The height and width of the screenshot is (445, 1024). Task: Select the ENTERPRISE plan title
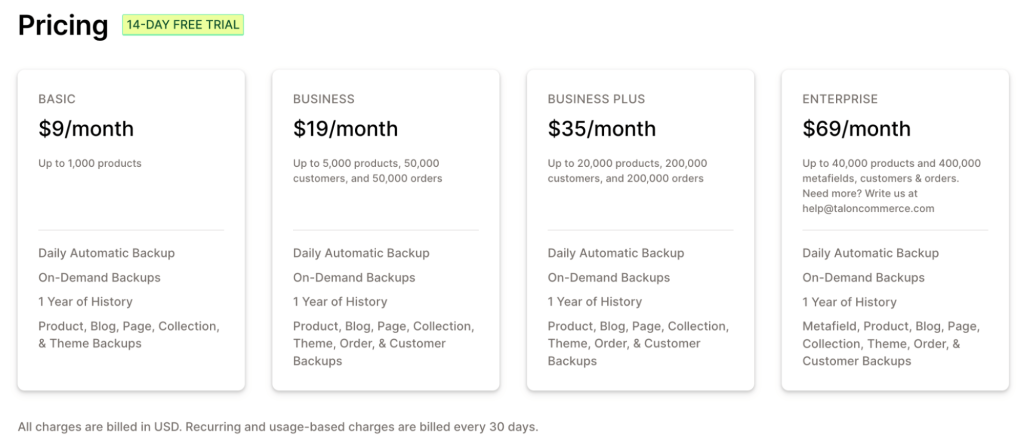point(840,99)
